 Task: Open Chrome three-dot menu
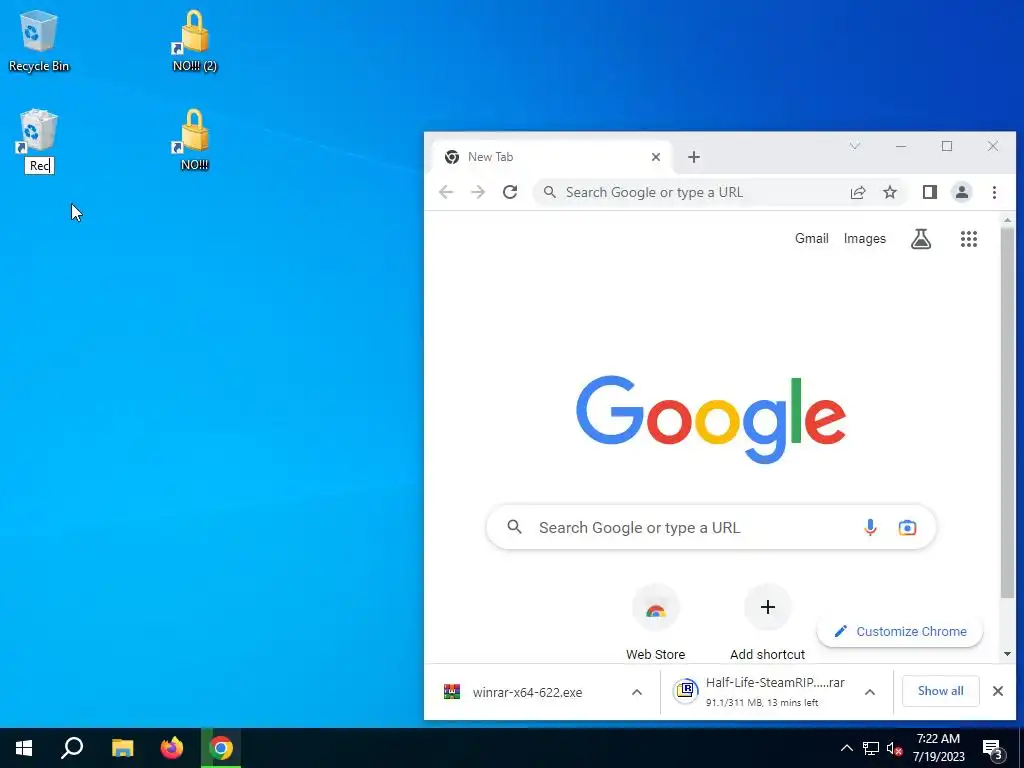pyautogui.click(x=994, y=192)
